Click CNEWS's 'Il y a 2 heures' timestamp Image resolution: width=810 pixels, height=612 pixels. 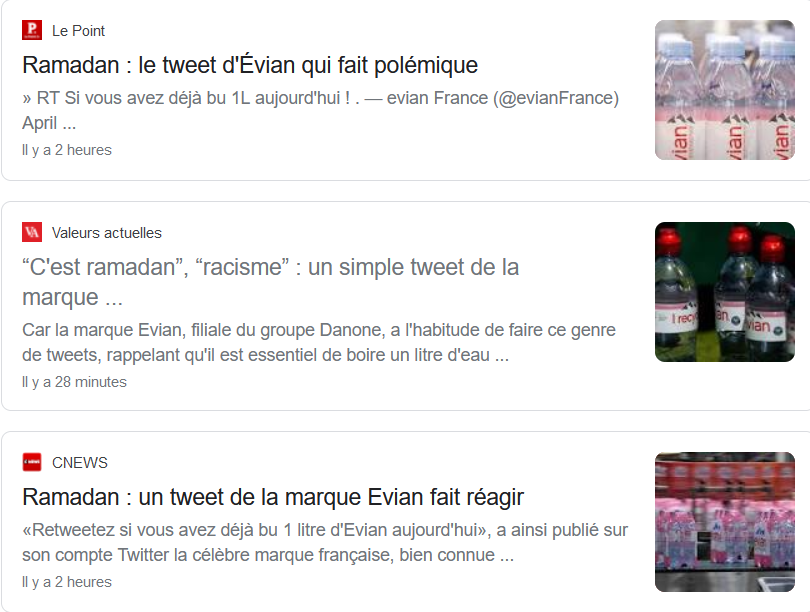[67, 582]
